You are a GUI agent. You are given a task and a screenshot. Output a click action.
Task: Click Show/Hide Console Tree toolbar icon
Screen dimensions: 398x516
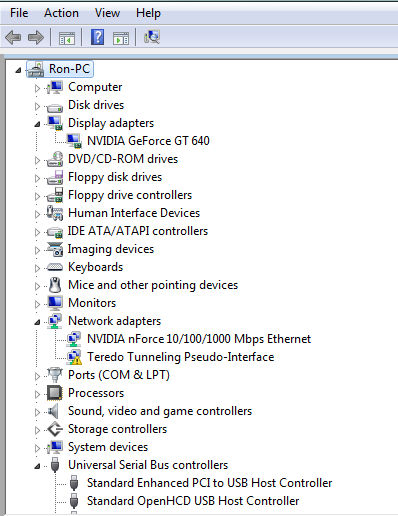point(67,38)
